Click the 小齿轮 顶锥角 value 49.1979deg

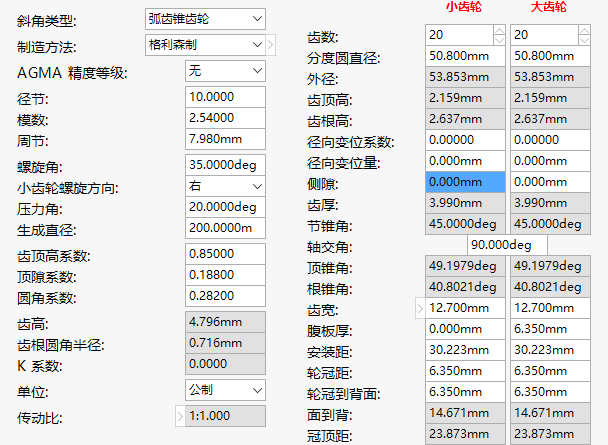(x=465, y=266)
